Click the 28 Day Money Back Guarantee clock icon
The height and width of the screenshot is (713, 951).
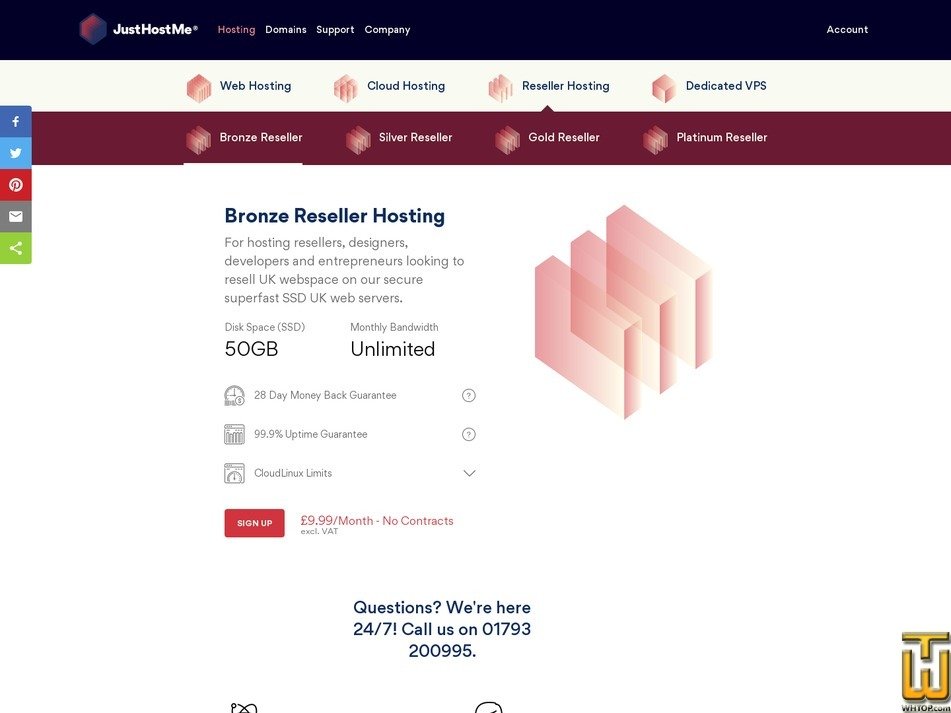coord(234,396)
